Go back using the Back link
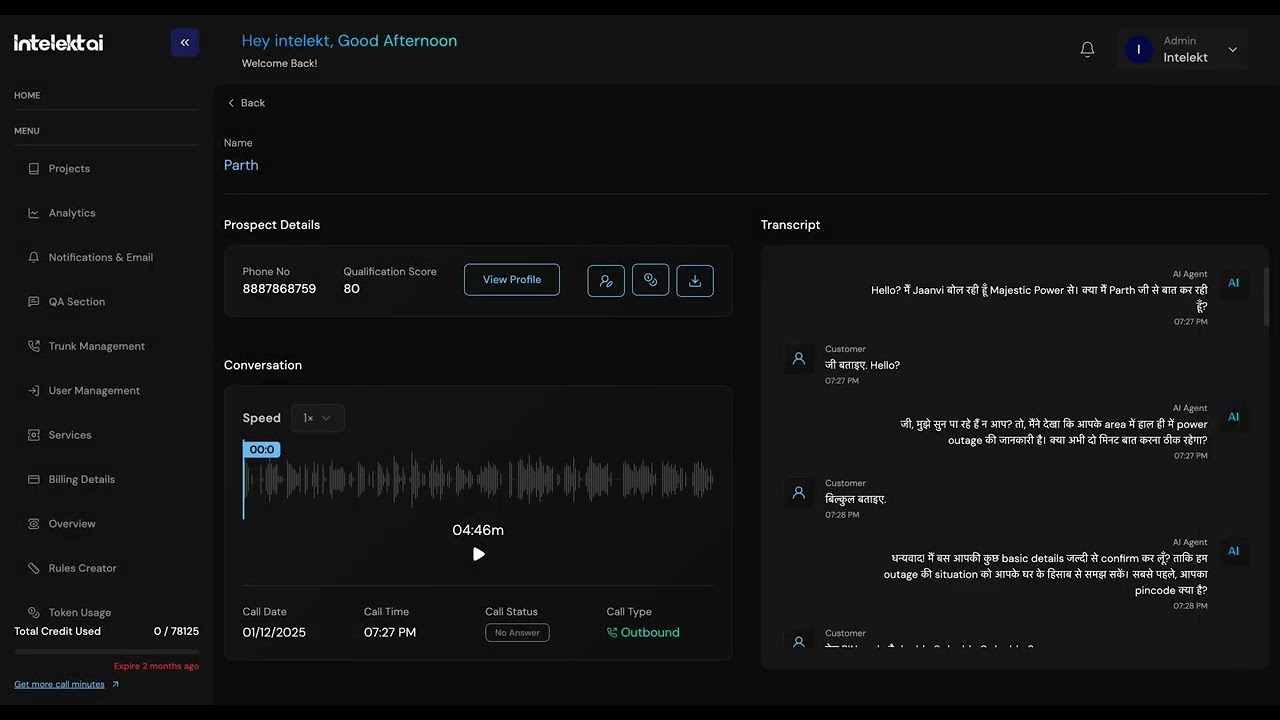 tap(246, 103)
